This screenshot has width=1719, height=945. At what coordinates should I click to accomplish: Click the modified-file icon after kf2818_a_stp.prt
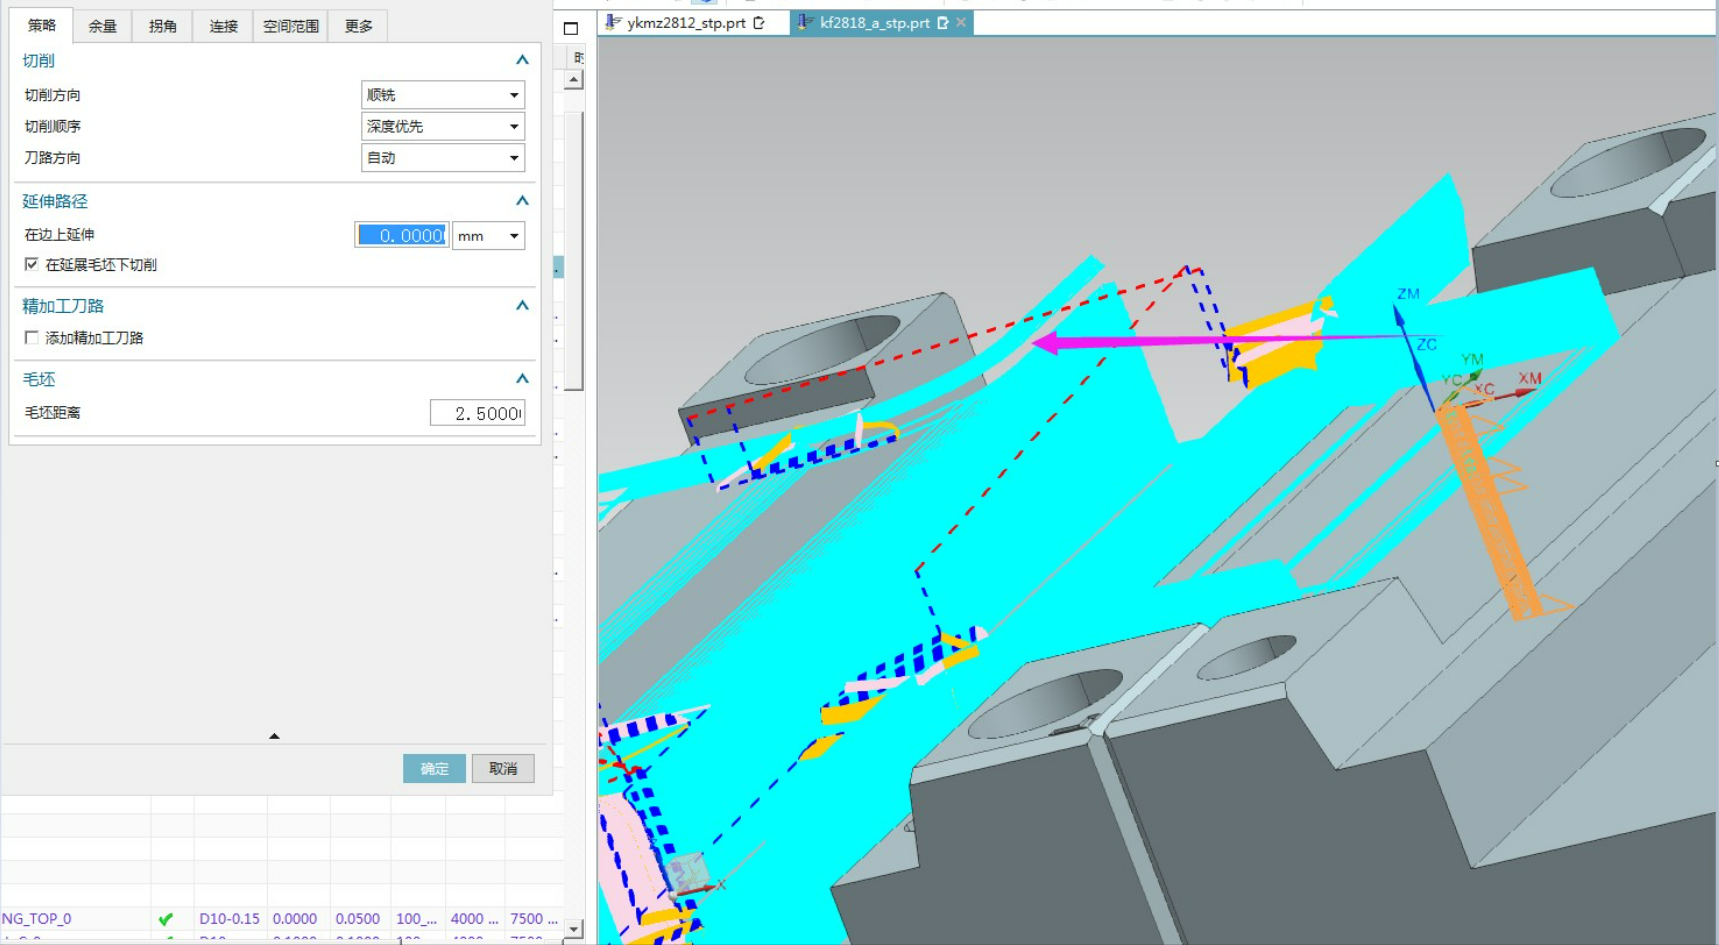pos(942,22)
